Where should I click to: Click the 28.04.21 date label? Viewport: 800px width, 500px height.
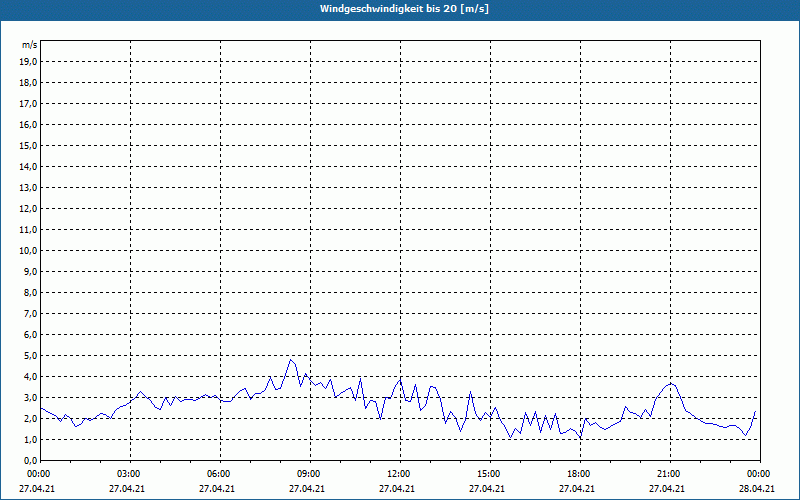coord(757,489)
